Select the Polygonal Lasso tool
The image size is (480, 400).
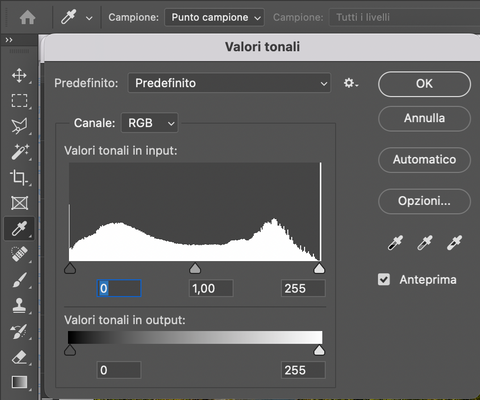pos(19,126)
